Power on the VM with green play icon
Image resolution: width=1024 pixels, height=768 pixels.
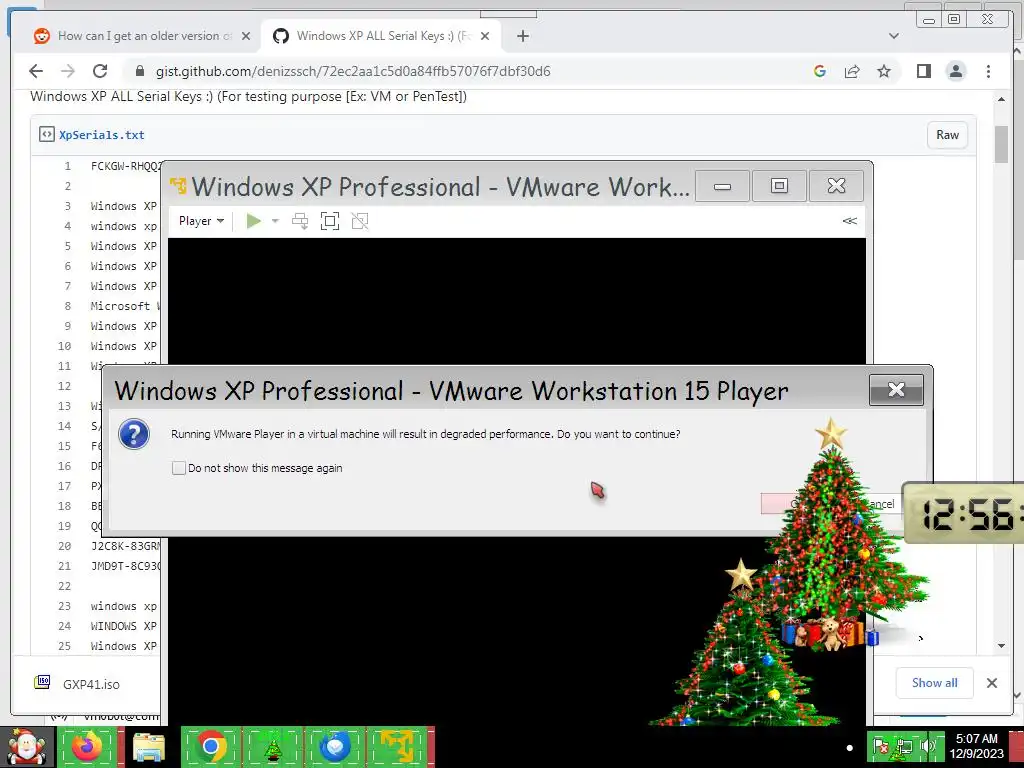pyautogui.click(x=254, y=221)
